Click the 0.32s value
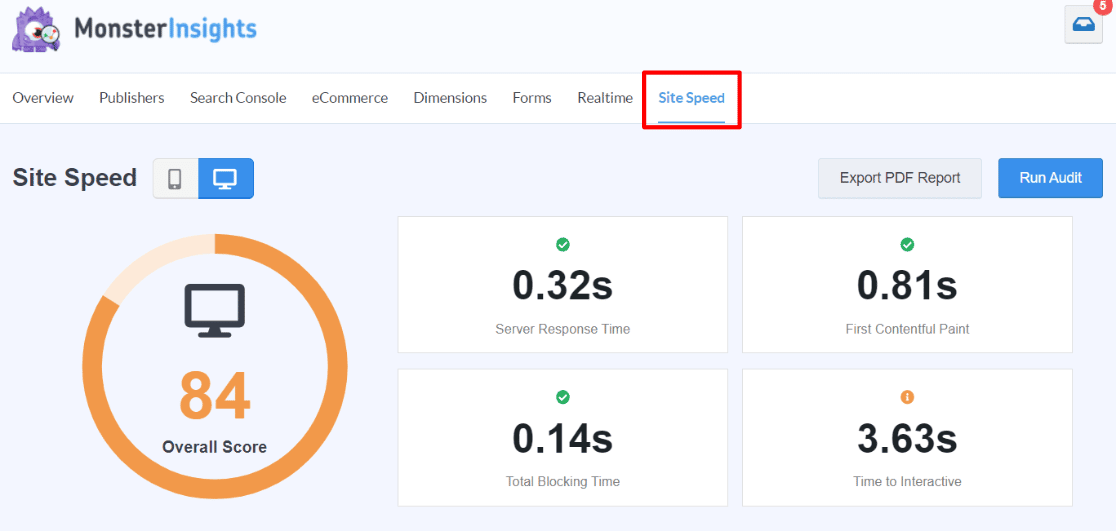Image resolution: width=1116 pixels, height=531 pixels. pyautogui.click(x=562, y=285)
